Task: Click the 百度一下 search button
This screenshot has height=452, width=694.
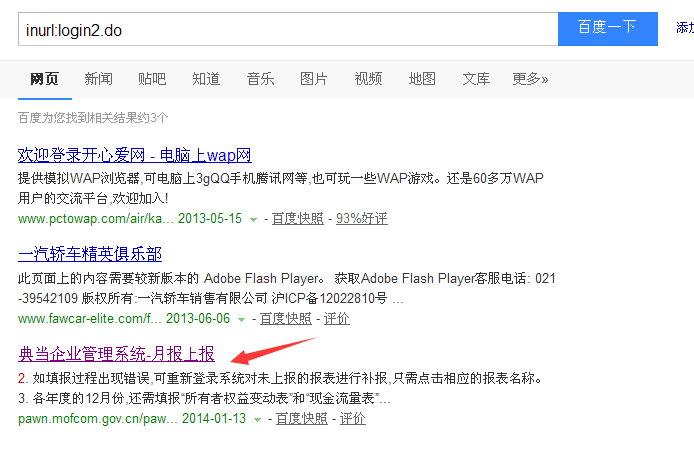Action: click(608, 29)
